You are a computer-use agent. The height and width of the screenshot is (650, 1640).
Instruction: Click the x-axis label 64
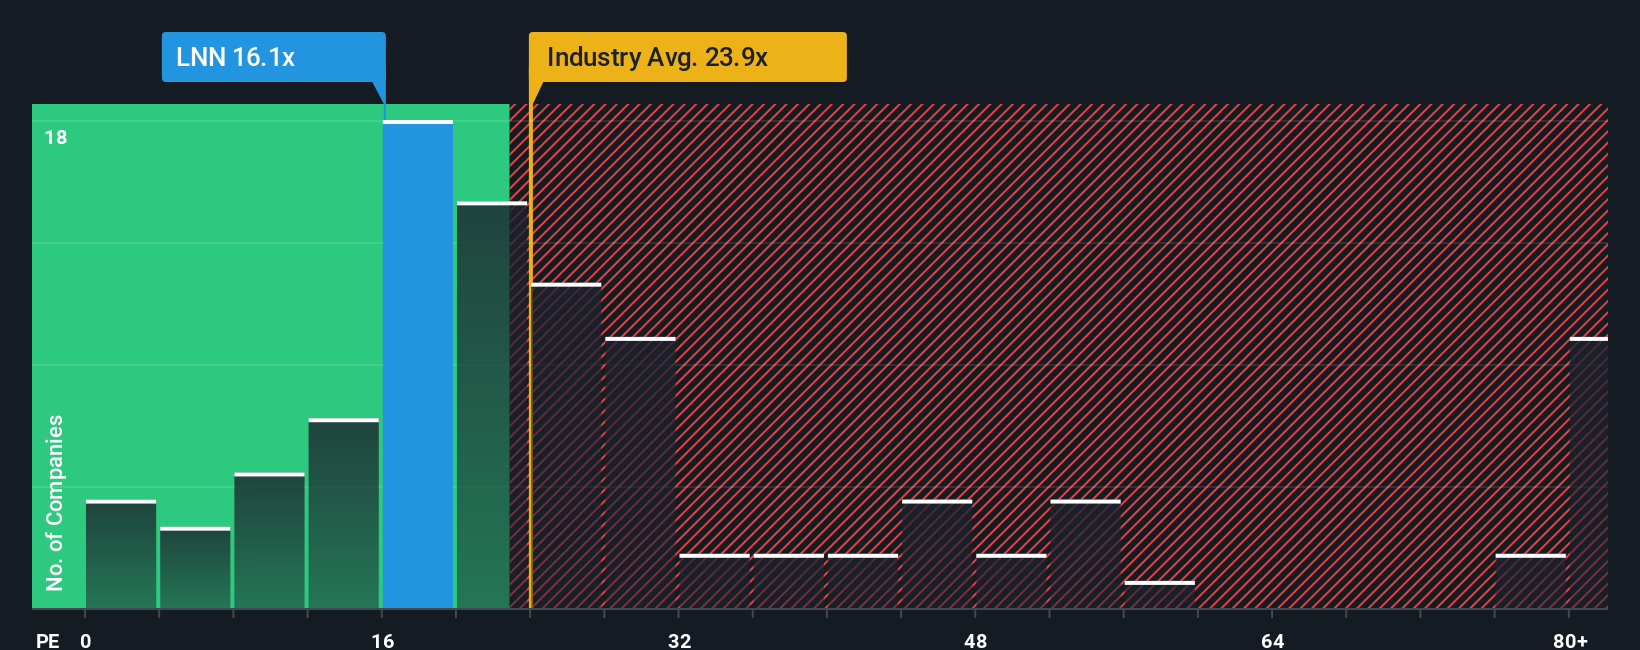pos(1273,640)
